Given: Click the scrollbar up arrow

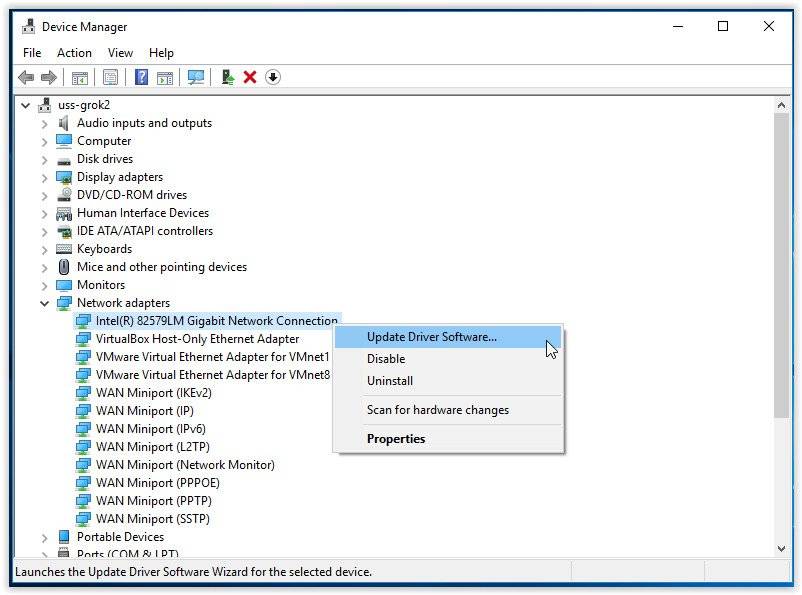Looking at the screenshot, I should [781, 105].
